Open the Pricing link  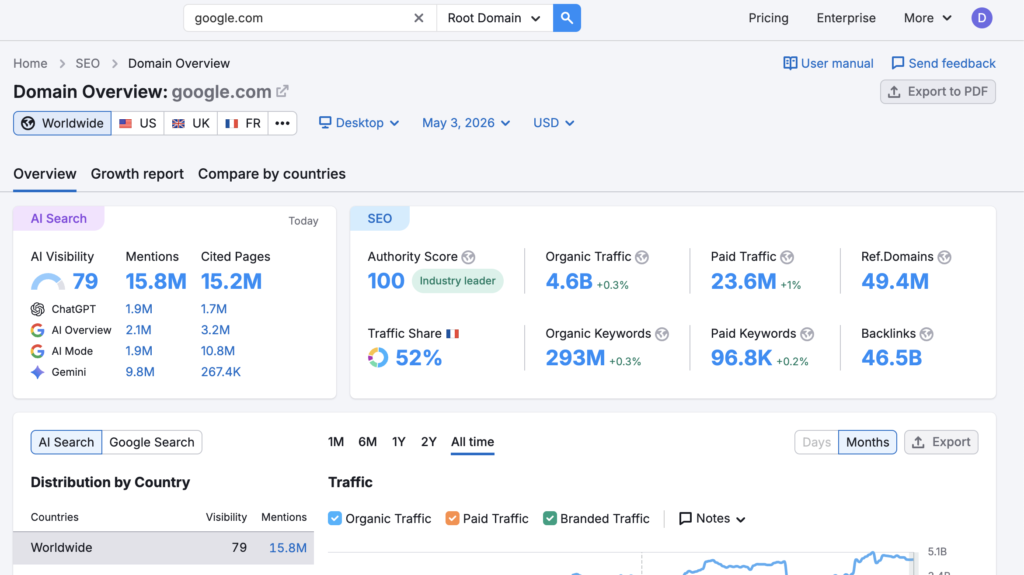(x=768, y=18)
